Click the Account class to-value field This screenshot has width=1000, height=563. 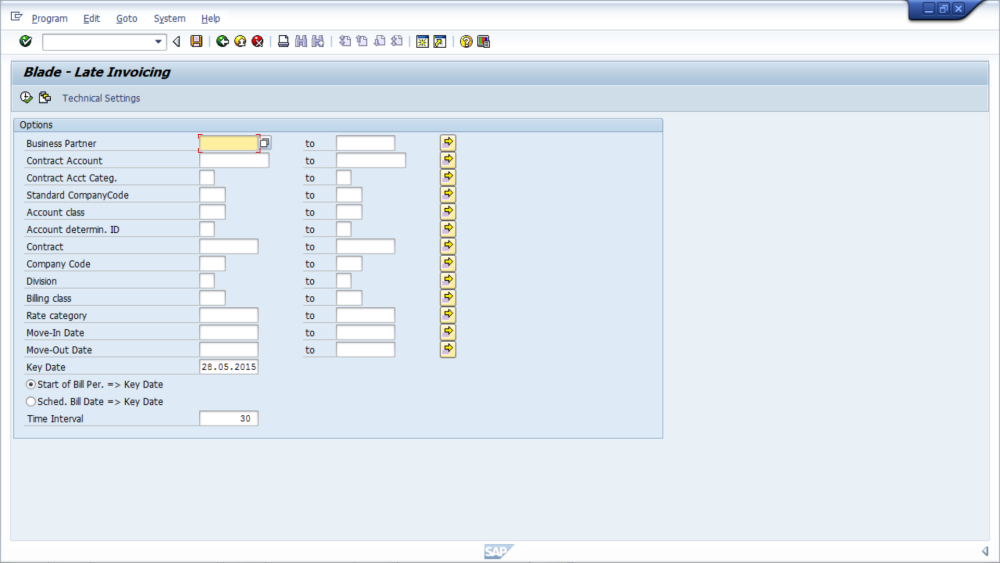pos(349,212)
